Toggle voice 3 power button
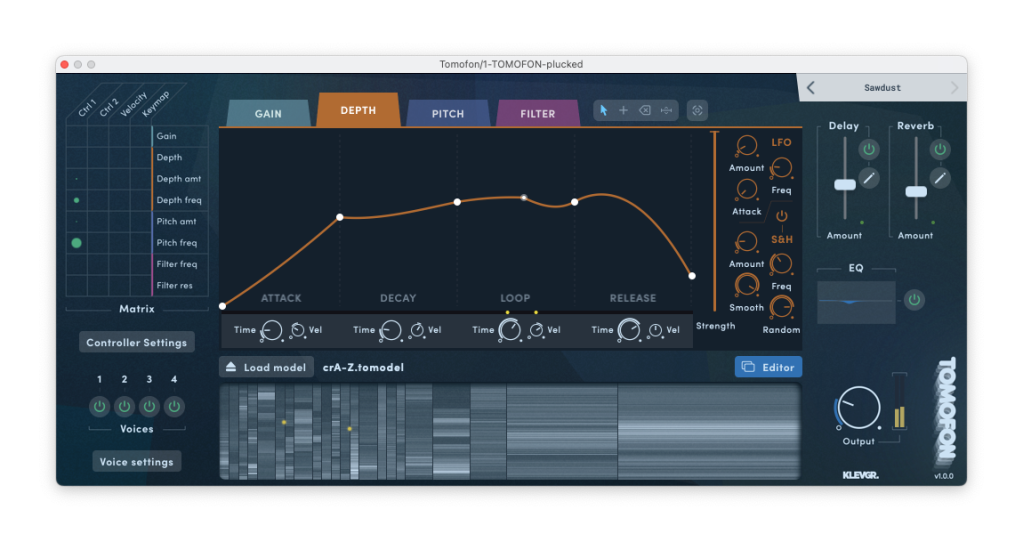The height and width of the screenshot is (542, 1023). tap(149, 407)
